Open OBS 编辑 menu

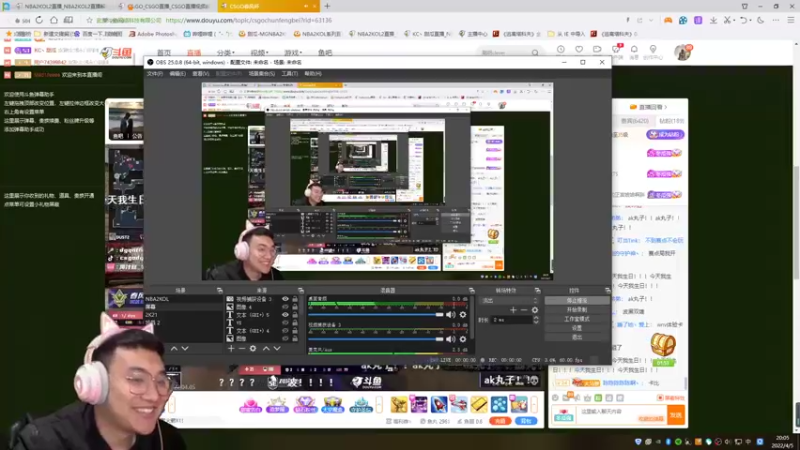pos(178,74)
